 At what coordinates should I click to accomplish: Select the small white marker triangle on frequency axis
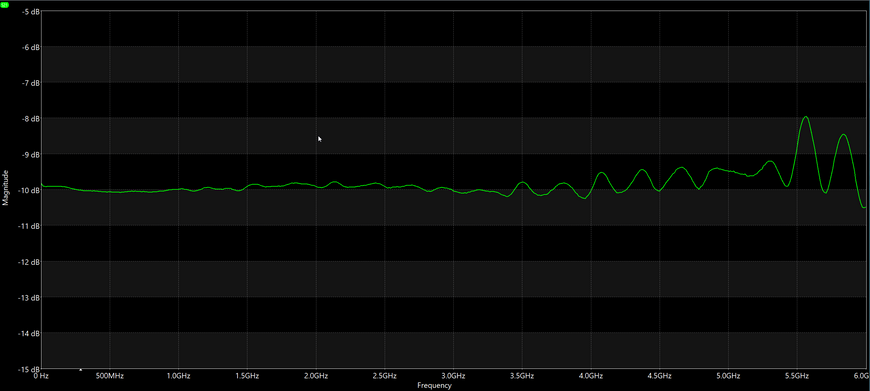pyautogui.click(x=80, y=369)
